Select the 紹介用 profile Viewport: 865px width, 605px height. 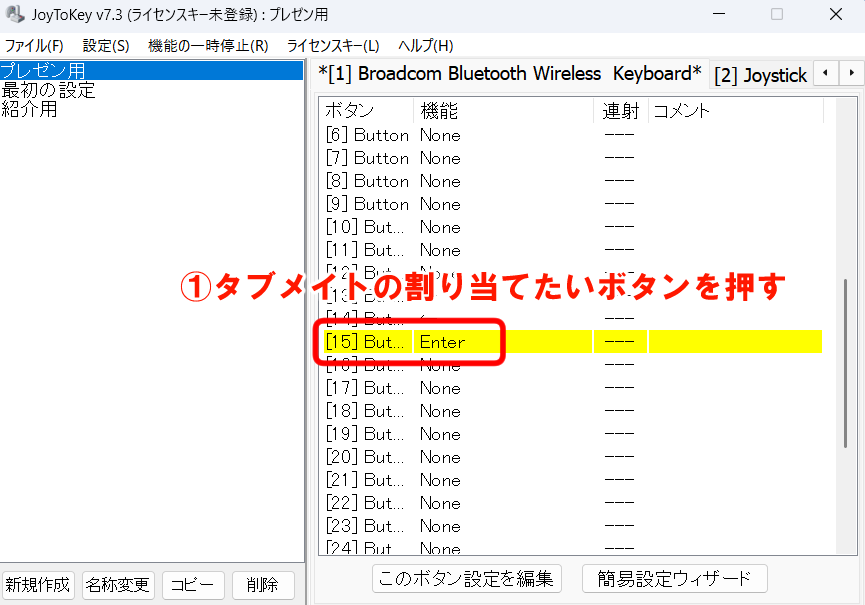[x=30, y=109]
